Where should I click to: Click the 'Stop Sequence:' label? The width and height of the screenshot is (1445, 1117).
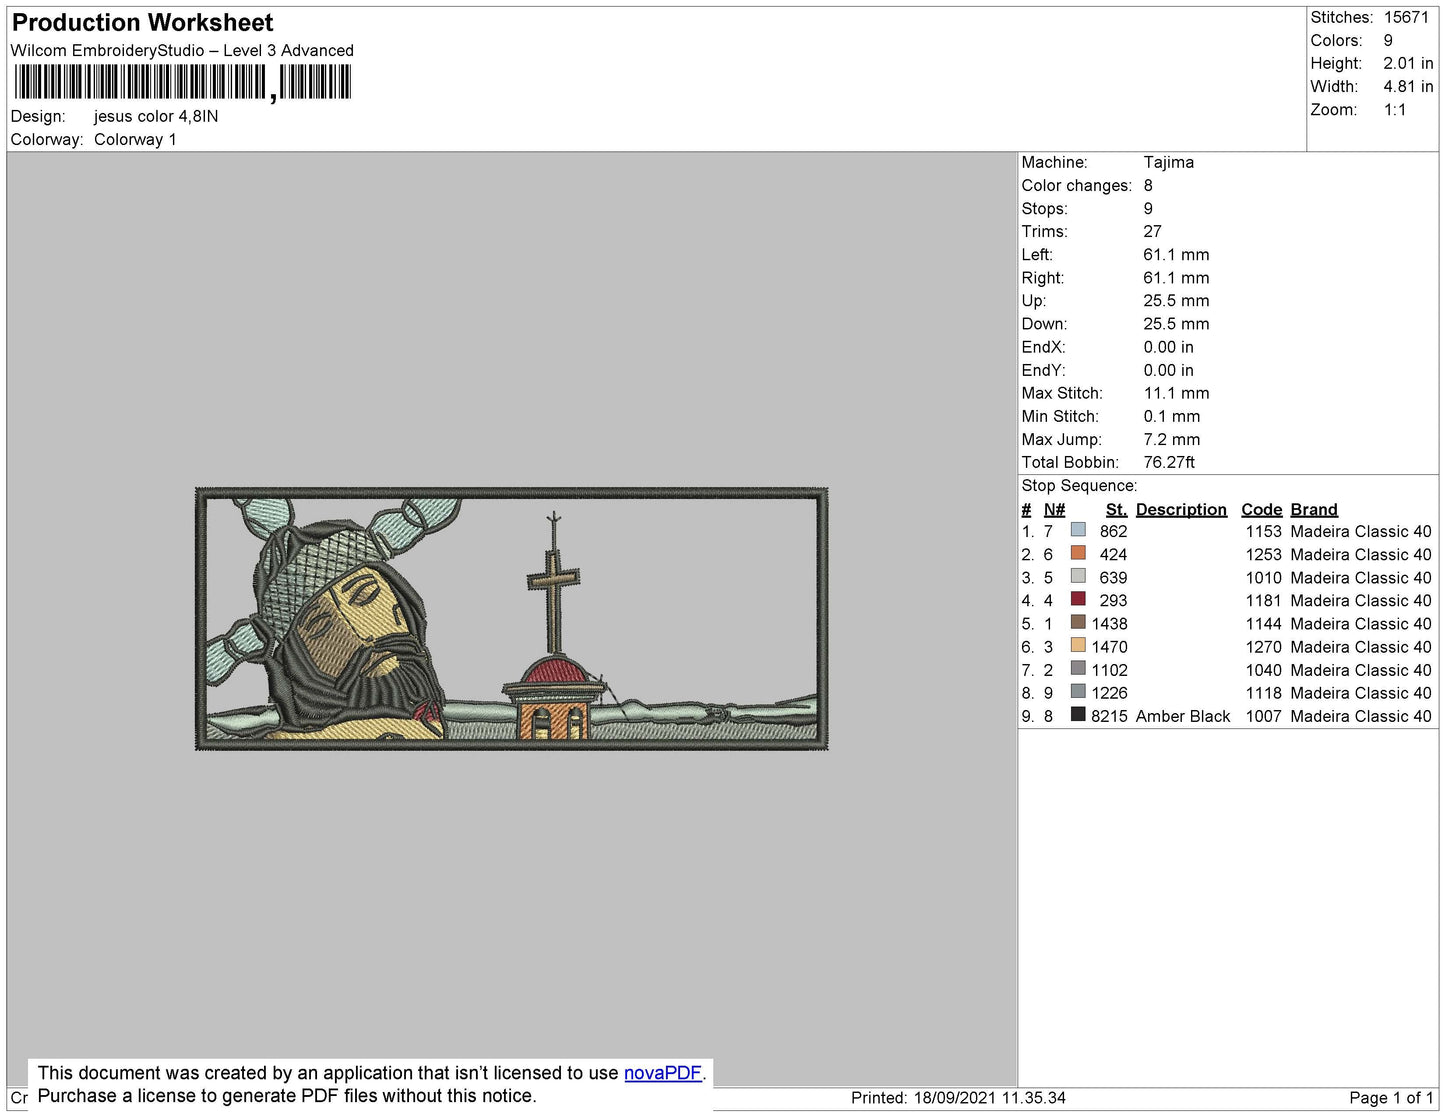pyautogui.click(x=1079, y=485)
